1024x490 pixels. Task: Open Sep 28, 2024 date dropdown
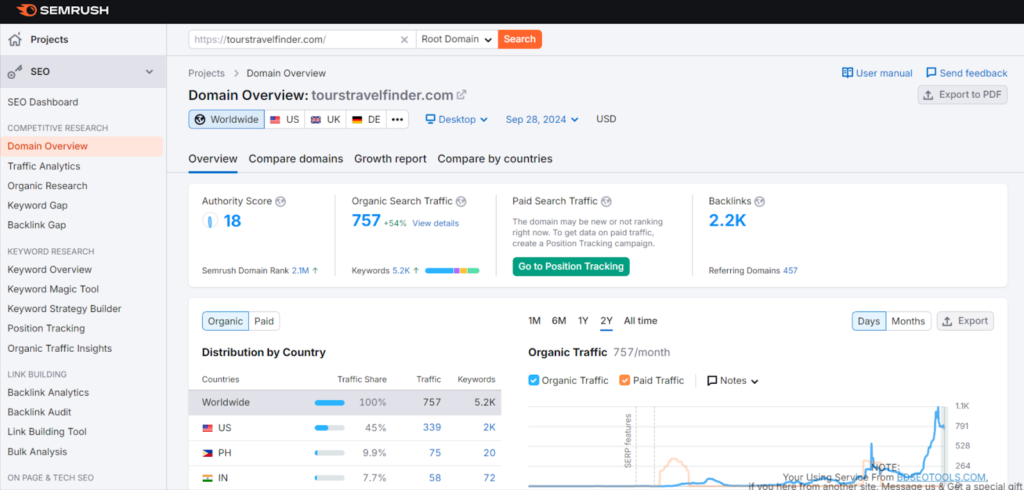click(542, 120)
